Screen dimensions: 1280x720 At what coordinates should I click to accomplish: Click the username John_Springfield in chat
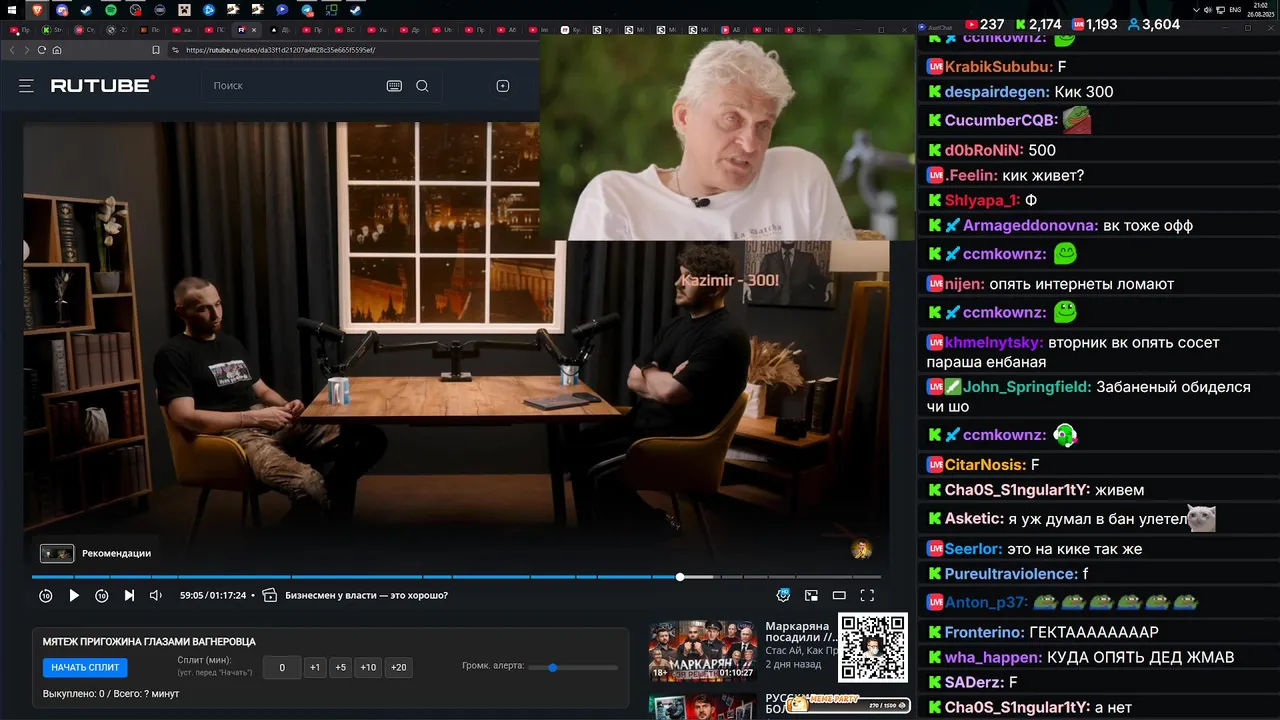[x=1027, y=387]
